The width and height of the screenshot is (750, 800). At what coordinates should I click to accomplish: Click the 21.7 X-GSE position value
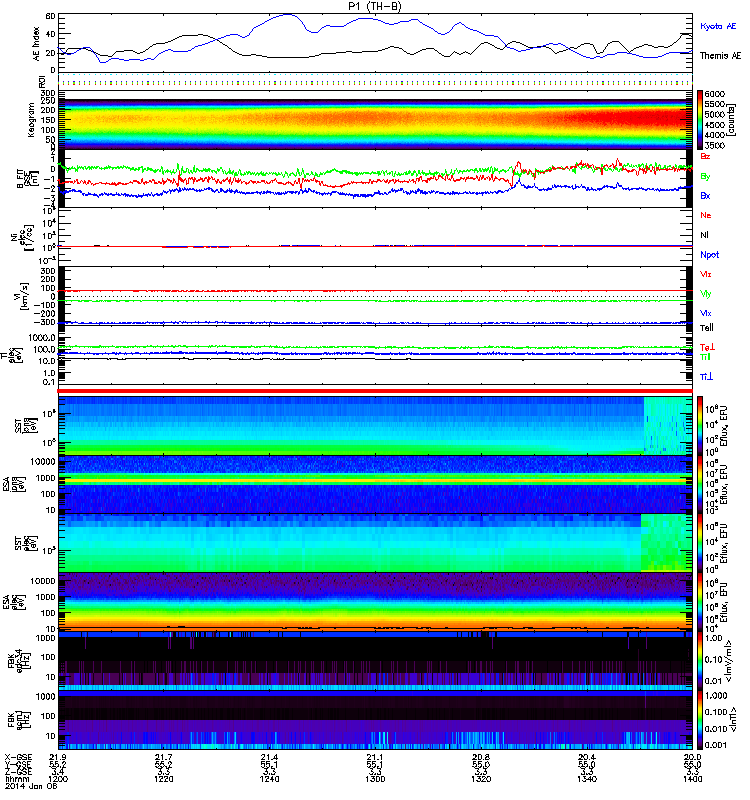(164, 757)
